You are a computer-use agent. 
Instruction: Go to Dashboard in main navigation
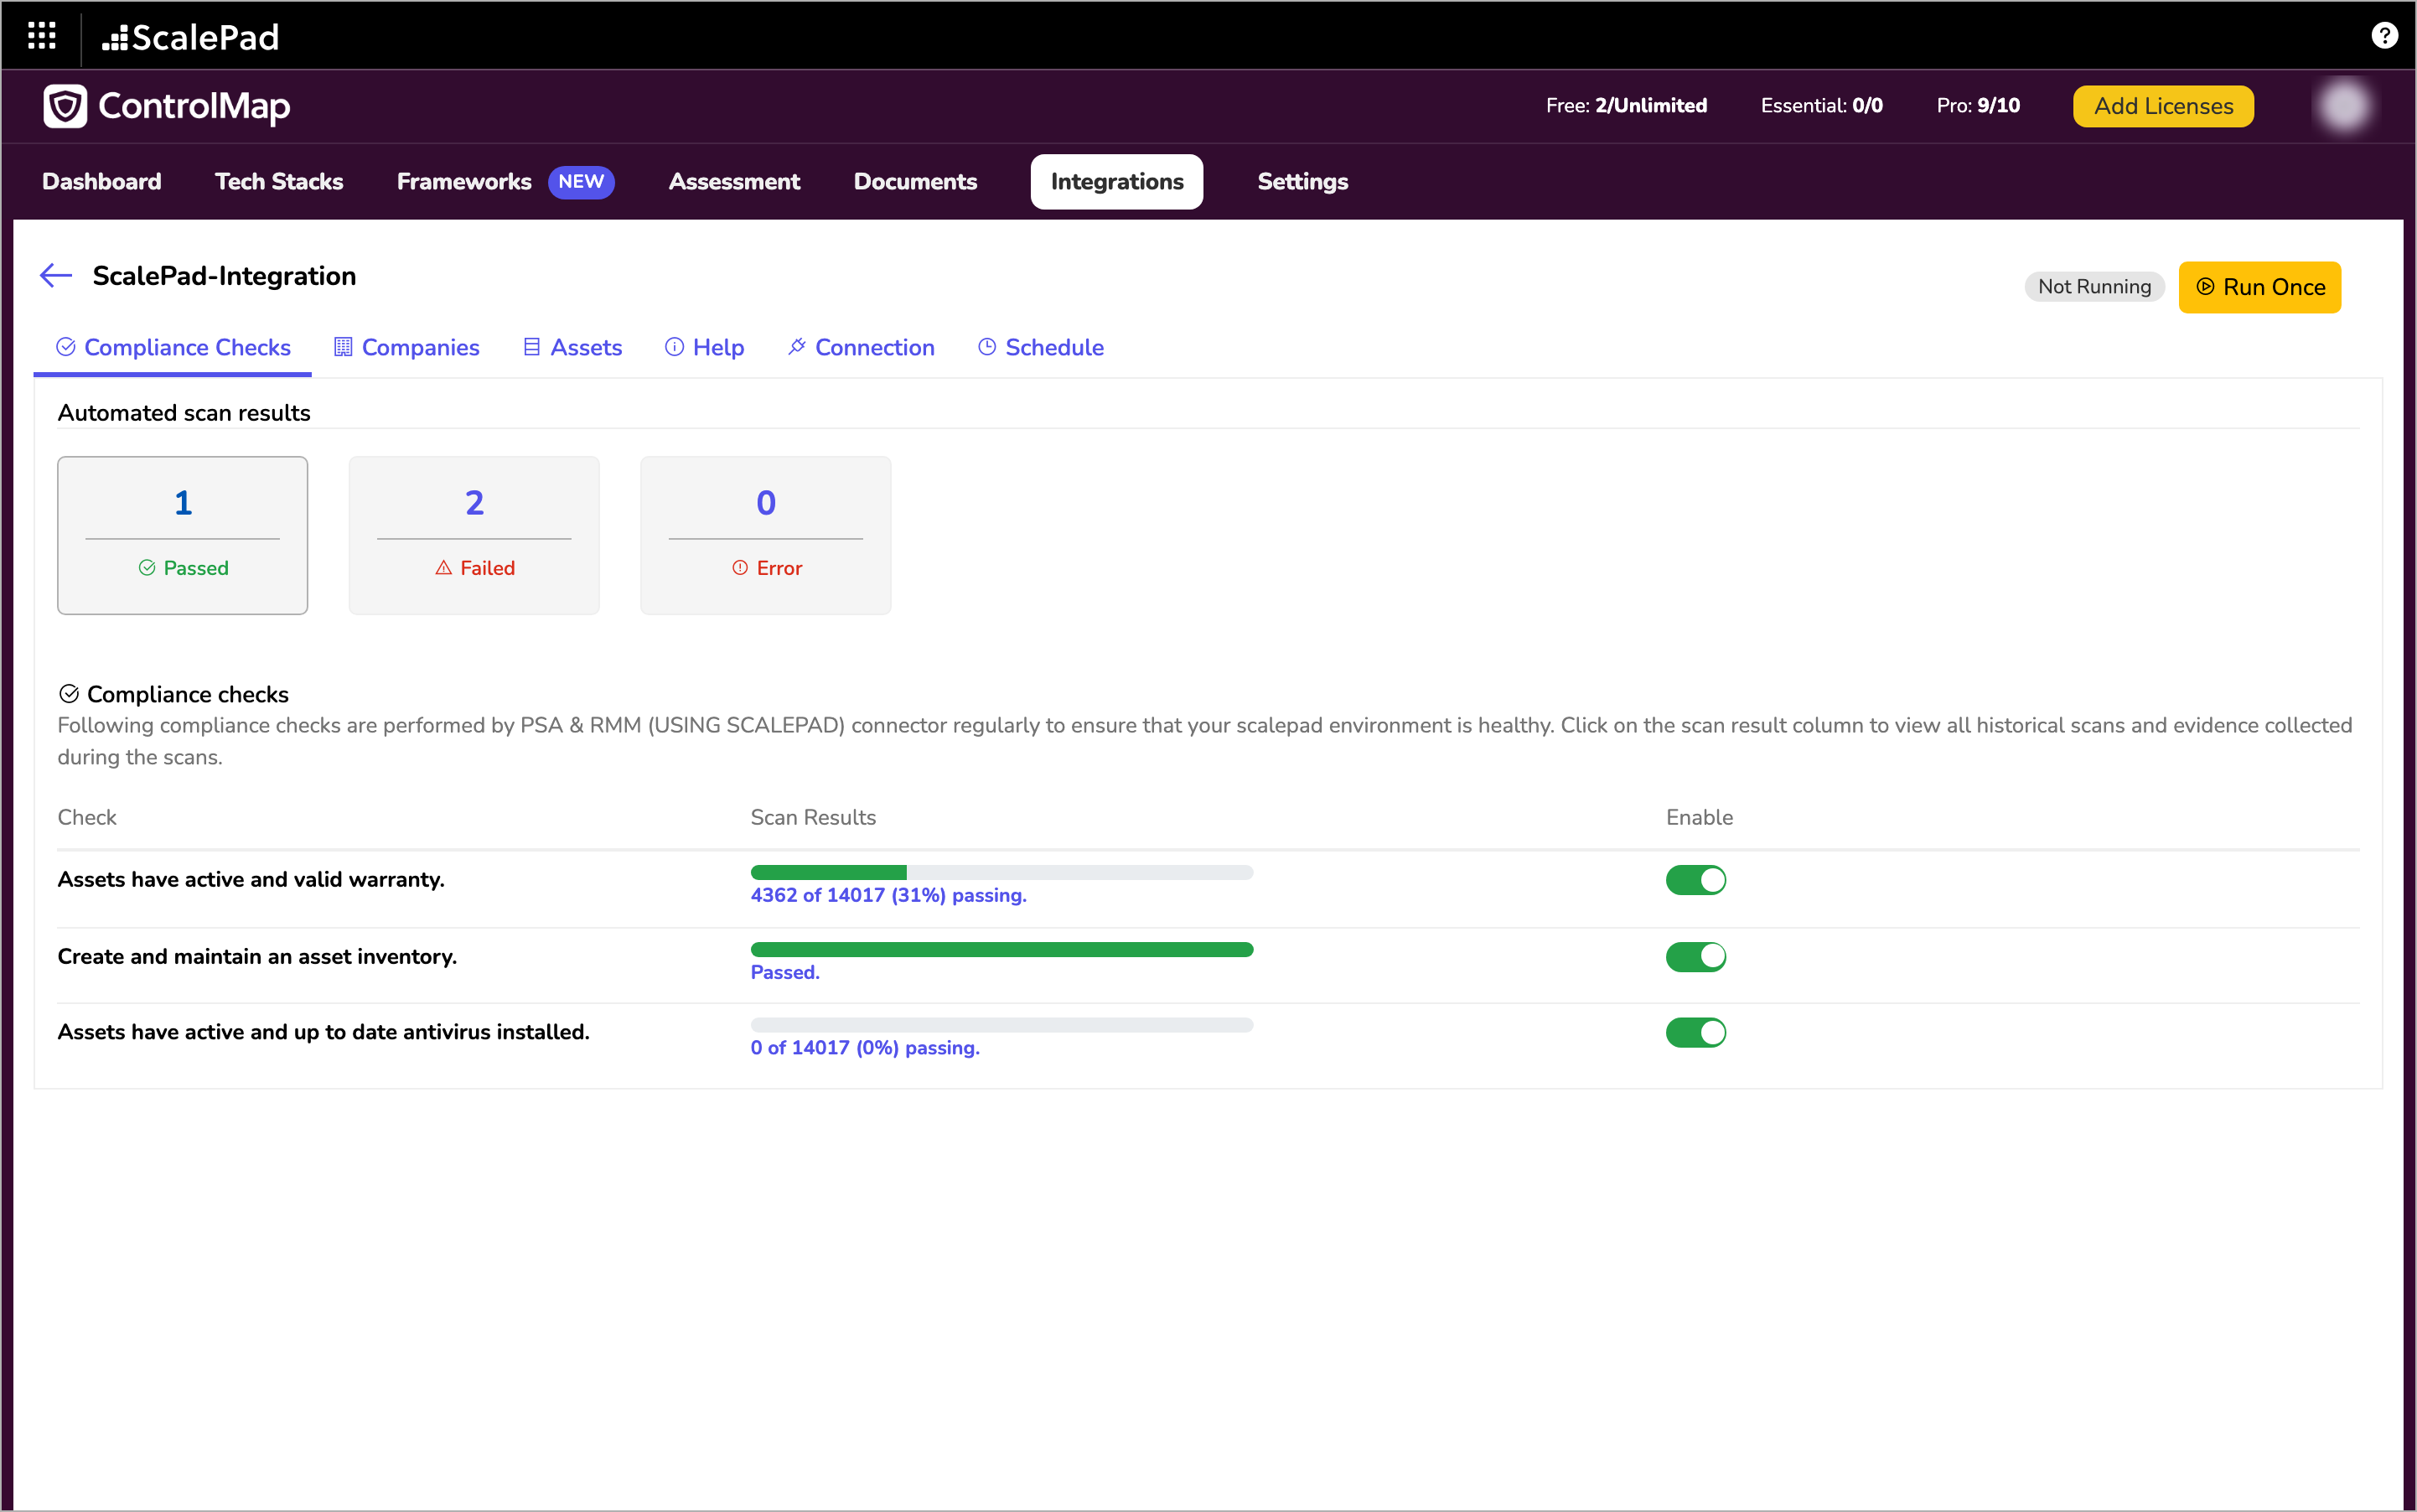pos(101,181)
